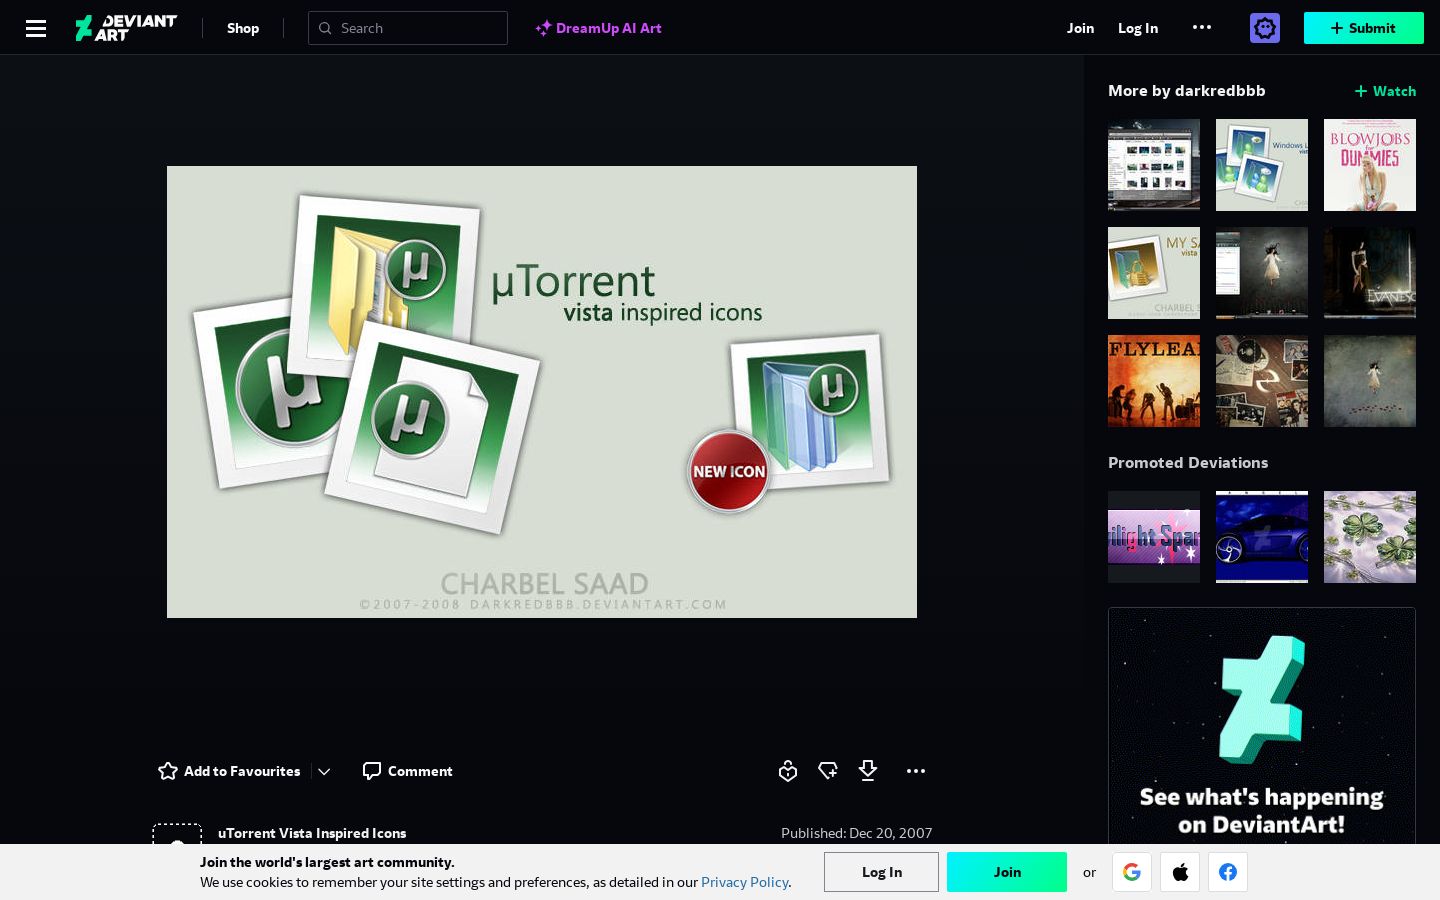
Task: Open the scattered photos collage thumbnail
Action: (x=1262, y=381)
